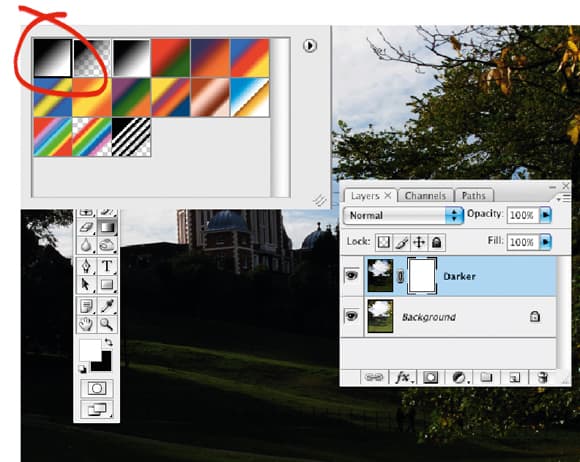The height and width of the screenshot is (462, 580).
Task: Create a new layer group
Action: tap(486, 377)
